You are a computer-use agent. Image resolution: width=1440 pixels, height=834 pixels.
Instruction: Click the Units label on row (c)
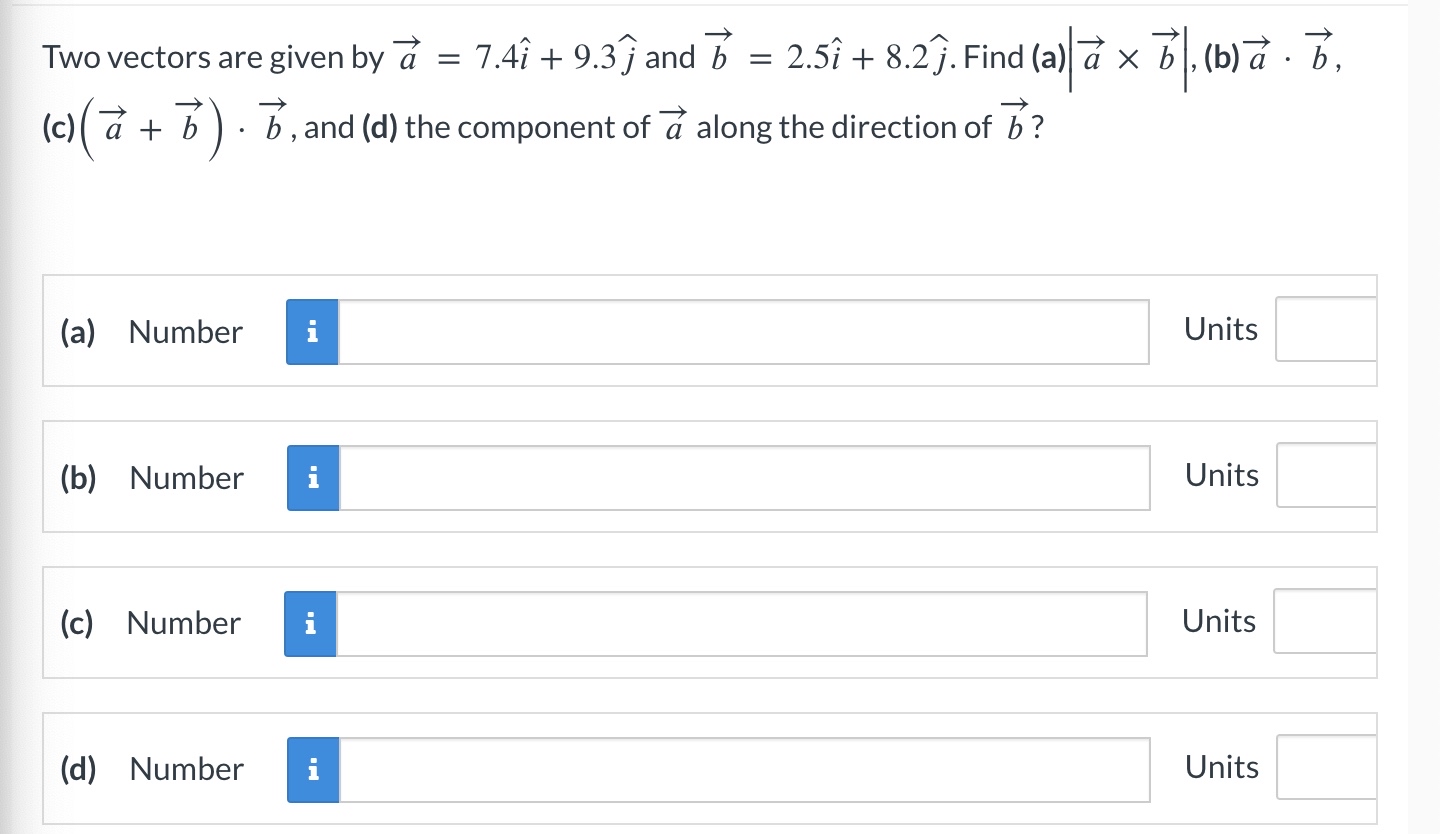coord(1218,621)
